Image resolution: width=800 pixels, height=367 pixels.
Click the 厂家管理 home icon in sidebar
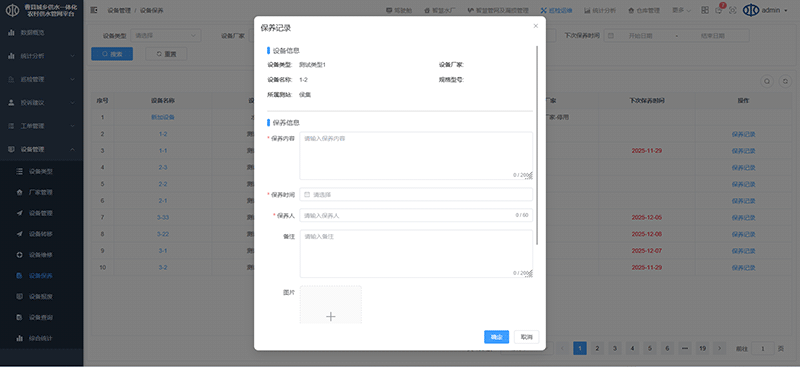(19, 192)
